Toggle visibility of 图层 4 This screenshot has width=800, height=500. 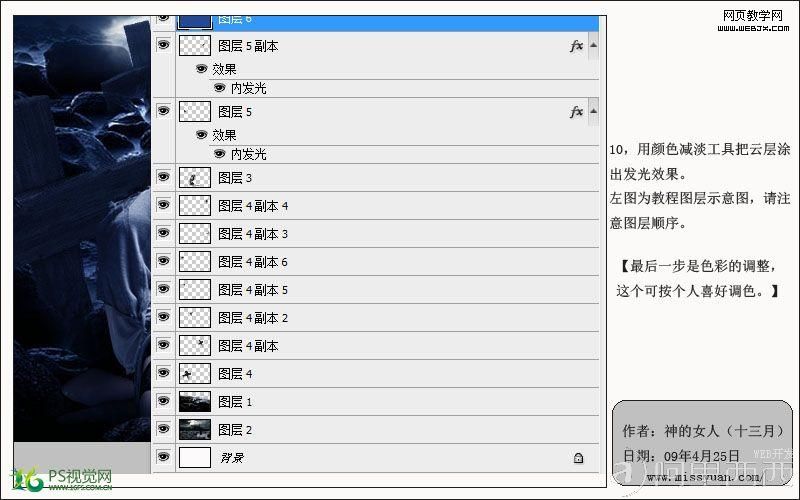(163, 373)
